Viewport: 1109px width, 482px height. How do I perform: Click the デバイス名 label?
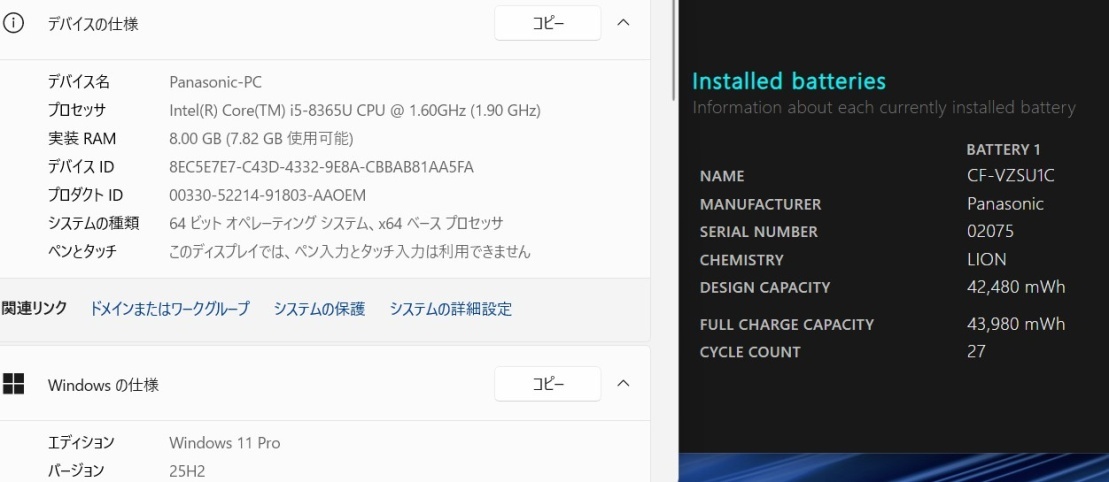click(79, 82)
